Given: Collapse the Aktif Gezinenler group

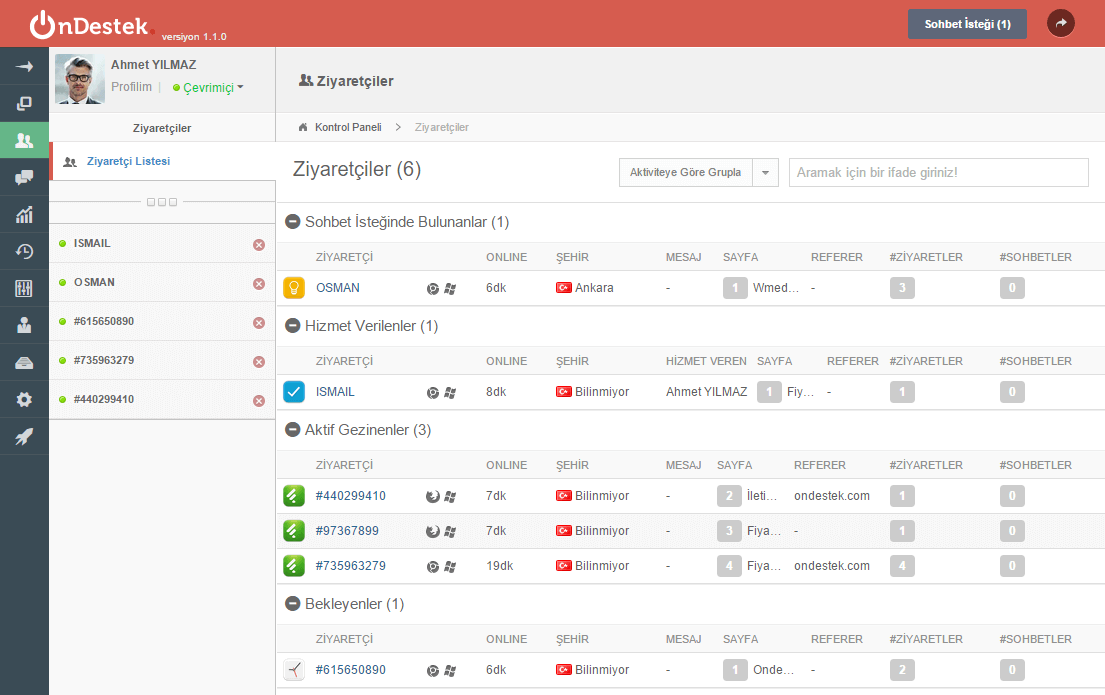Looking at the screenshot, I should pyautogui.click(x=293, y=430).
